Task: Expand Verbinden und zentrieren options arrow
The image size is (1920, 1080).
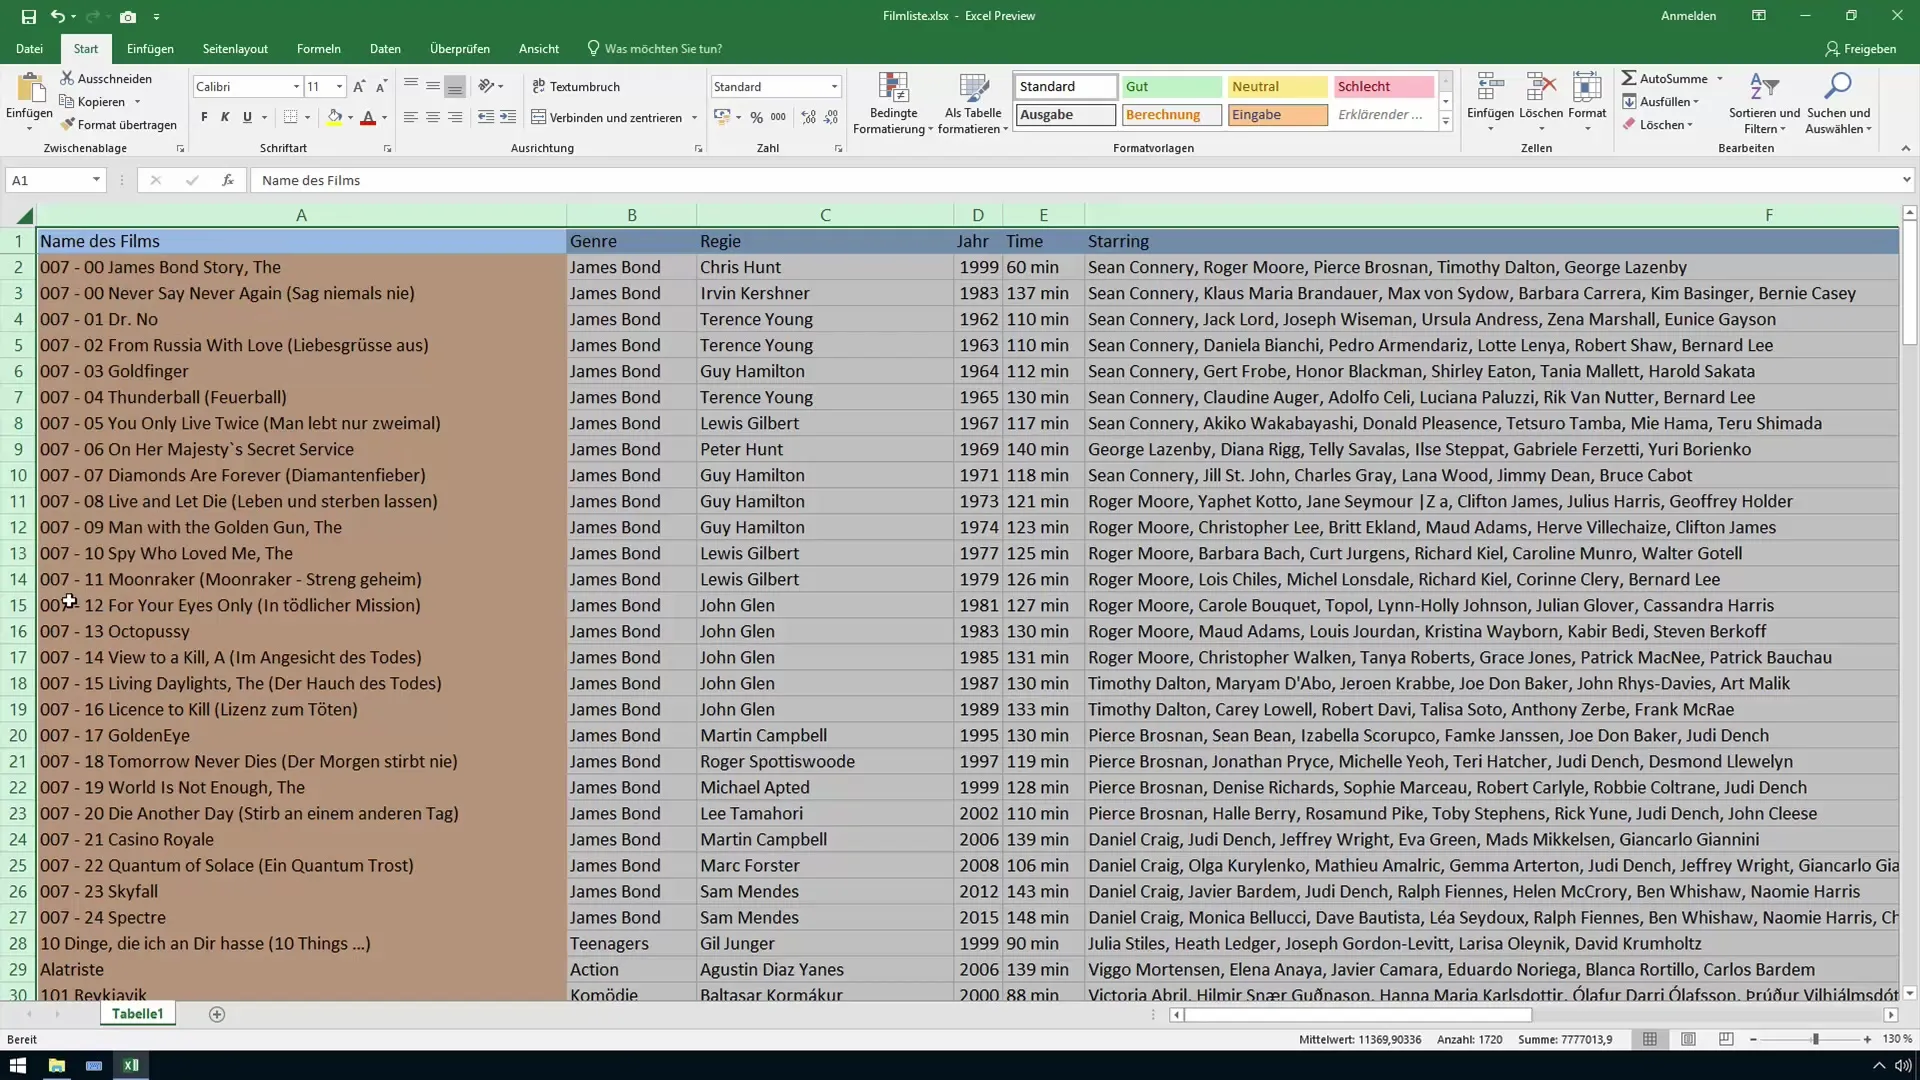Action: tap(694, 118)
